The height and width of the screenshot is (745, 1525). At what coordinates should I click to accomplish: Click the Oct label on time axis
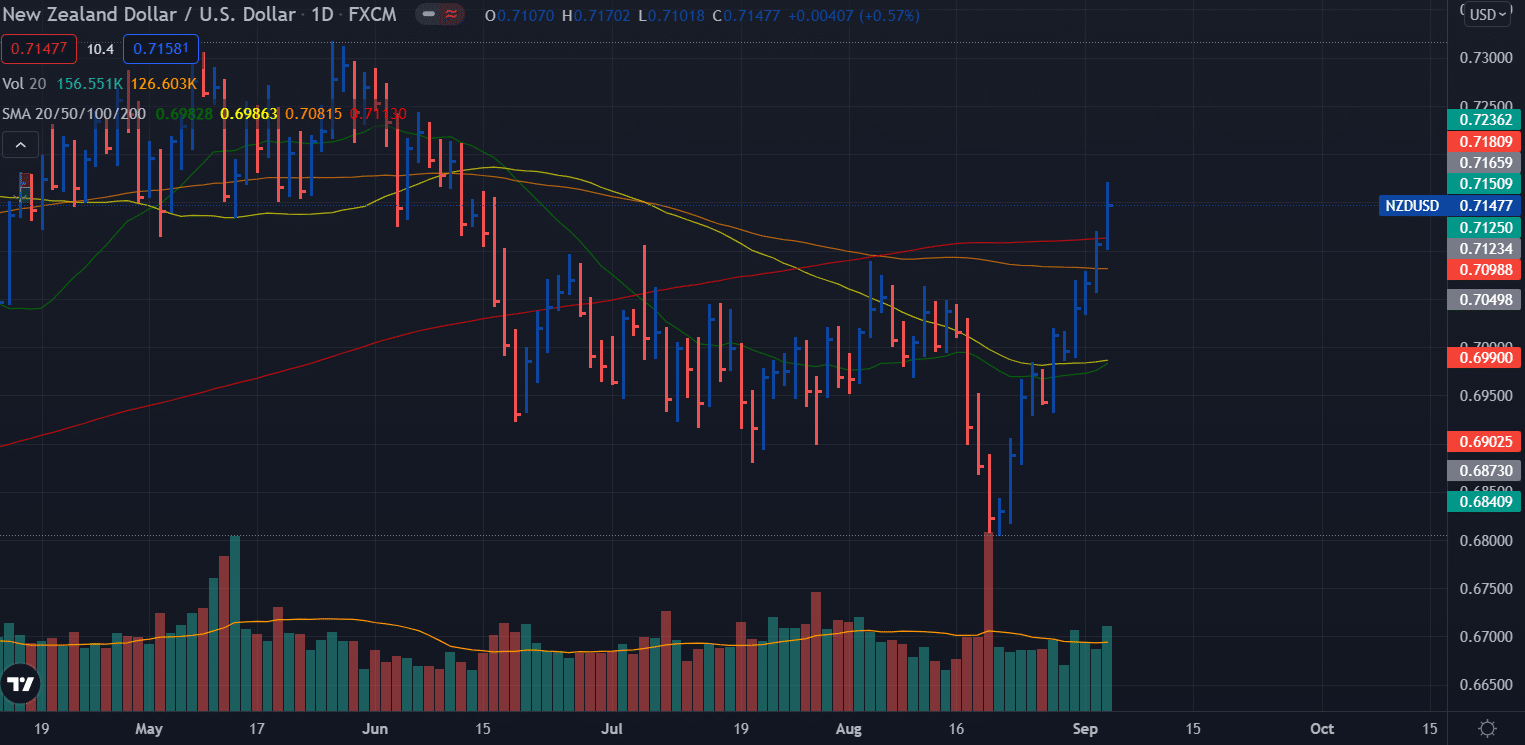(1322, 728)
